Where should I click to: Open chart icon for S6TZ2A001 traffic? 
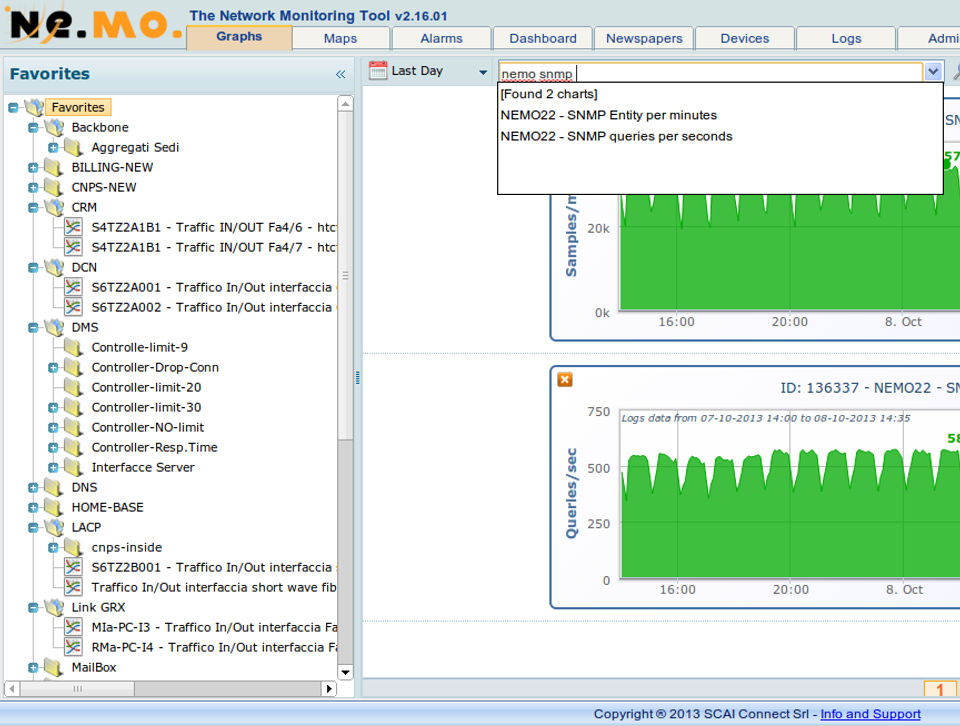73,287
